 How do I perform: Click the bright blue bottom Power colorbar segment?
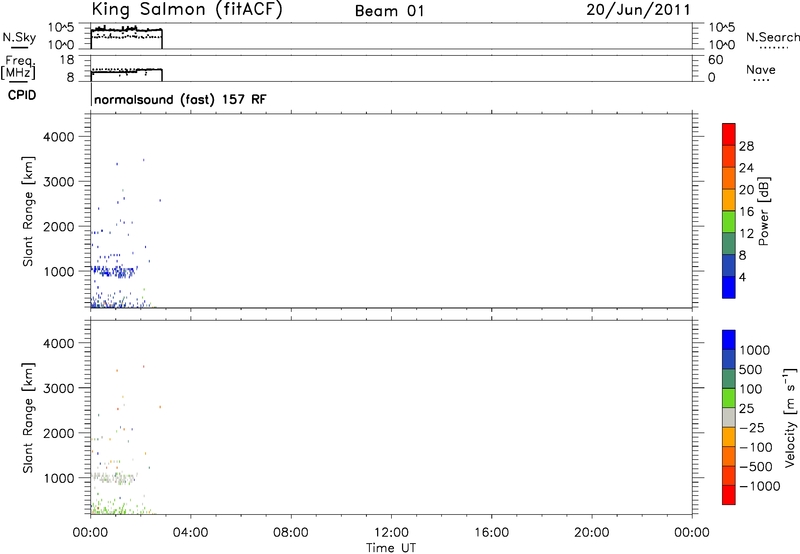click(x=729, y=287)
